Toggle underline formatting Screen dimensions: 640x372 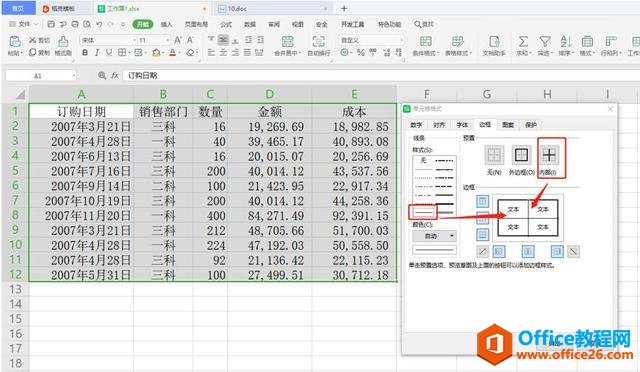click(x=109, y=52)
